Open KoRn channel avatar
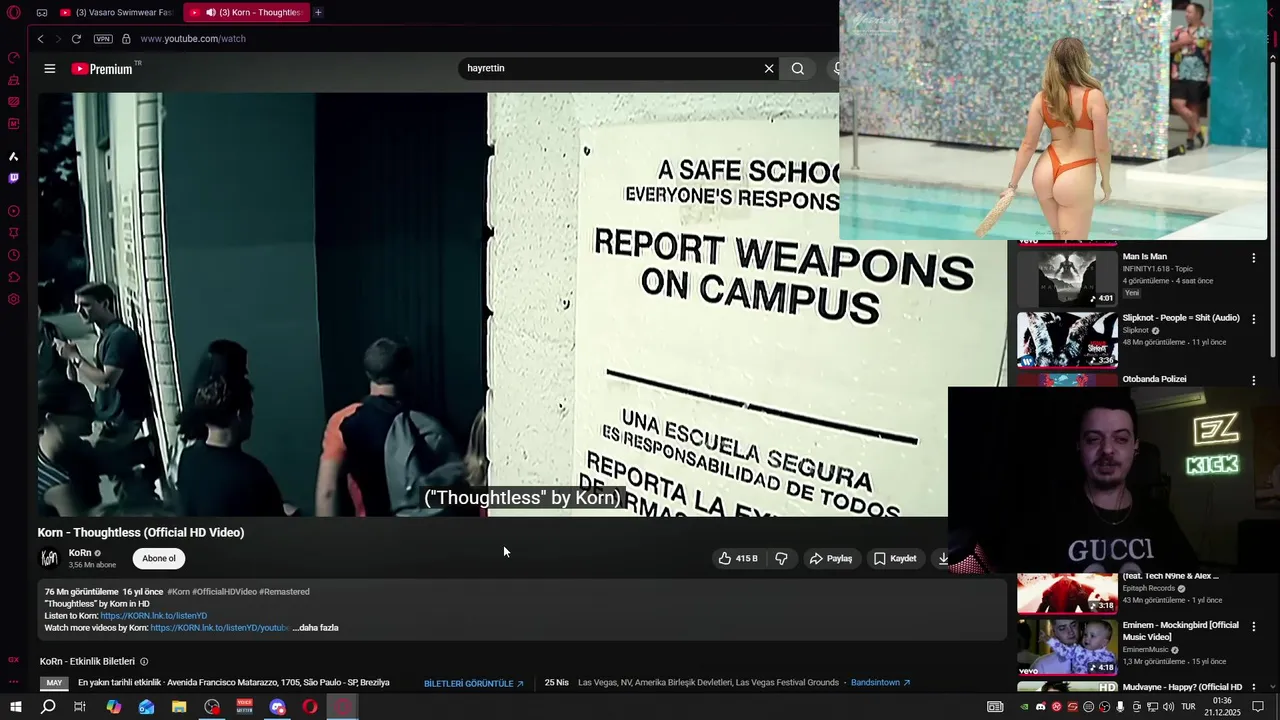The image size is (1280, 720). tap(49, 558)
